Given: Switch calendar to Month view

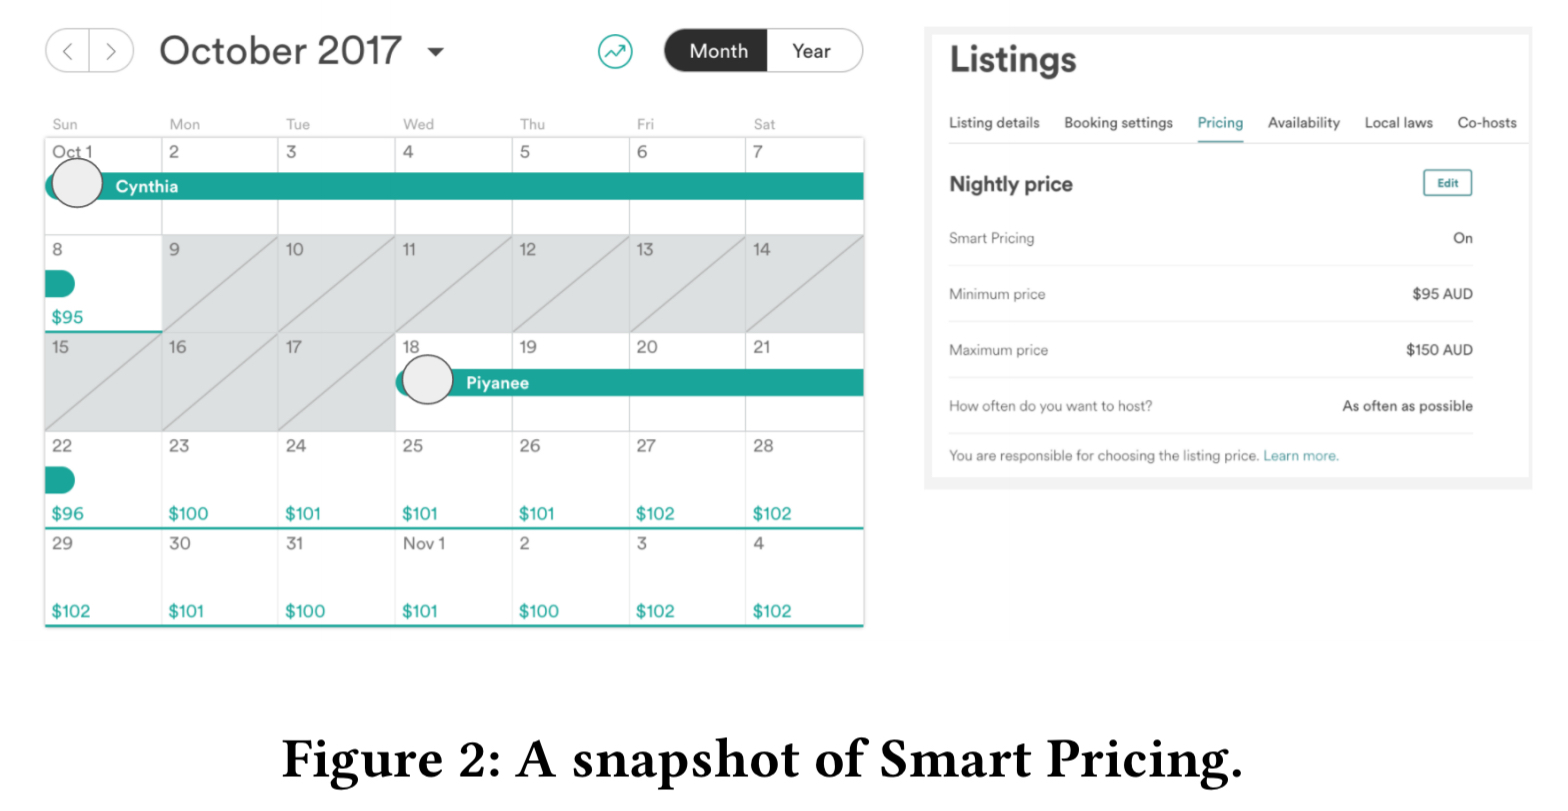Looking at the screenshot, I should (717, 51).
